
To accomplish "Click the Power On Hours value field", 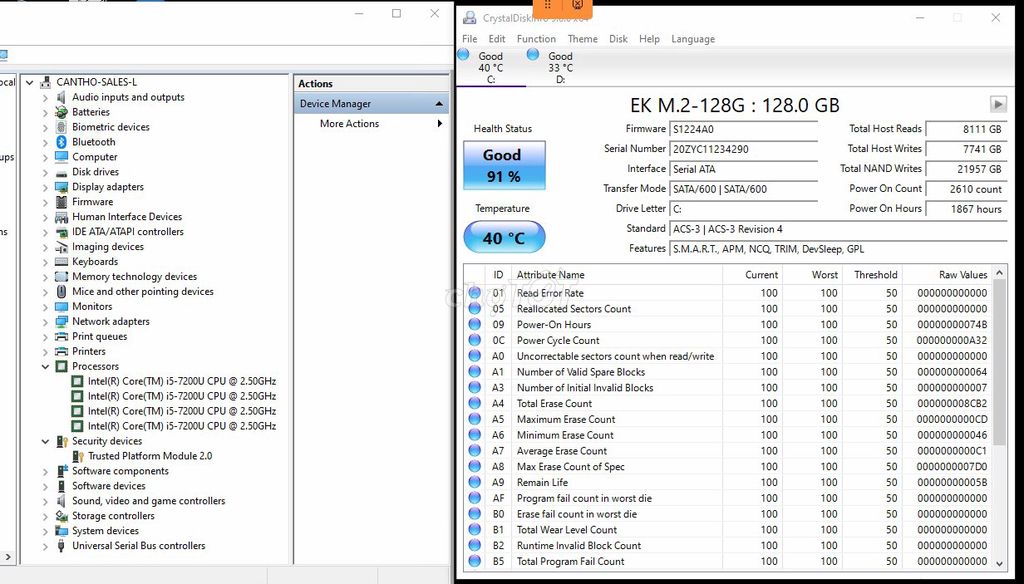I will tap(966, 209).
